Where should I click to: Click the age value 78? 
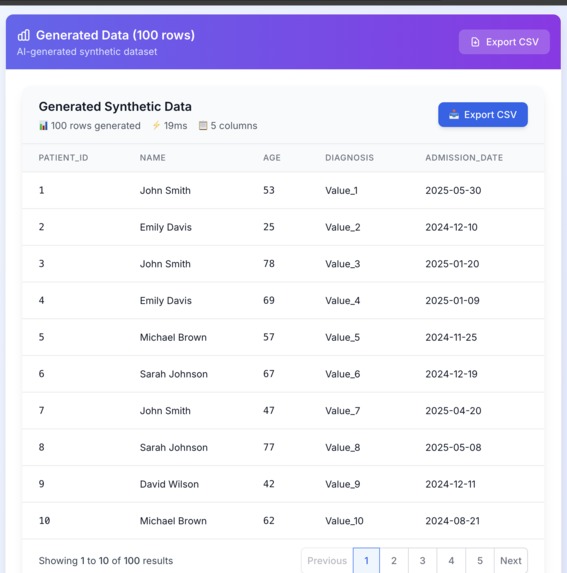[269, 264]
